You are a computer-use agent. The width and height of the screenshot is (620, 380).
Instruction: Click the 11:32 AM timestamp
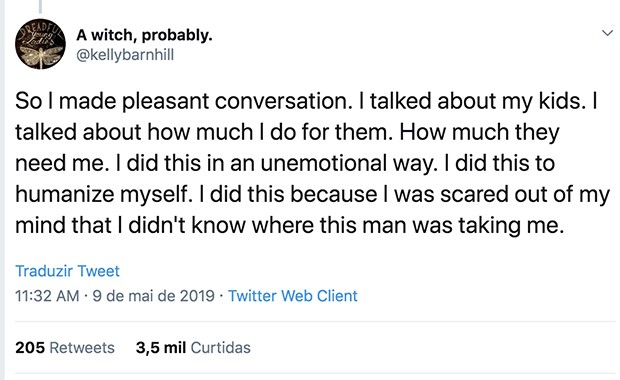pyautogui.click(x=47, y=296)
